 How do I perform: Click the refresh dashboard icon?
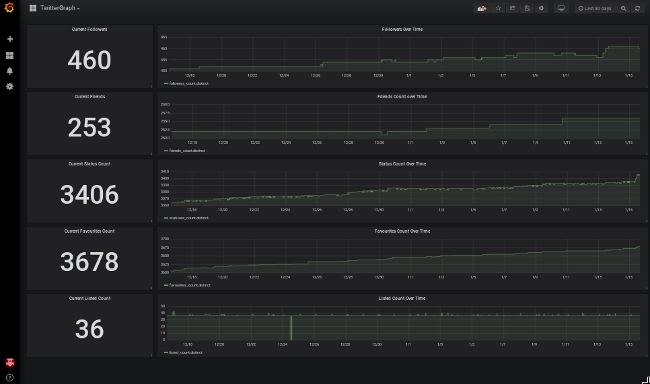(x=638, y=8)
